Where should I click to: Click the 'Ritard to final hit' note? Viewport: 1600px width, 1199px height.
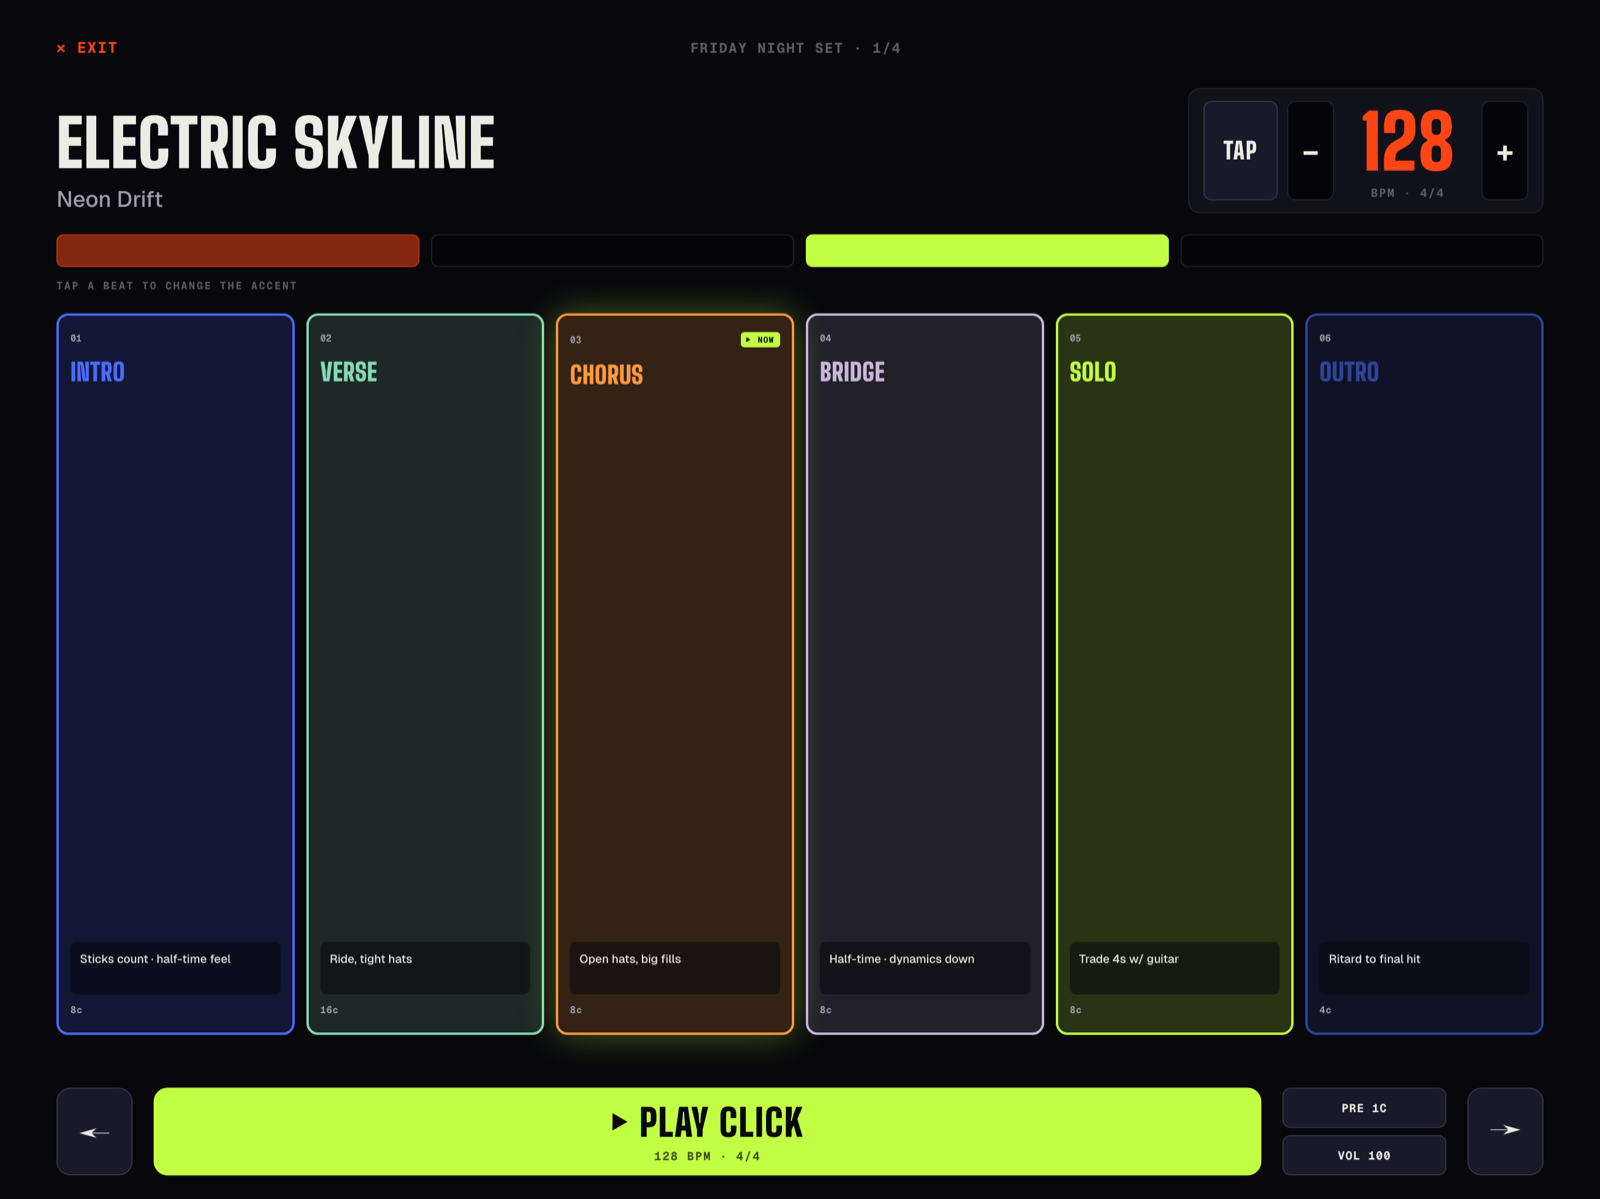(x=1424, y=967)
